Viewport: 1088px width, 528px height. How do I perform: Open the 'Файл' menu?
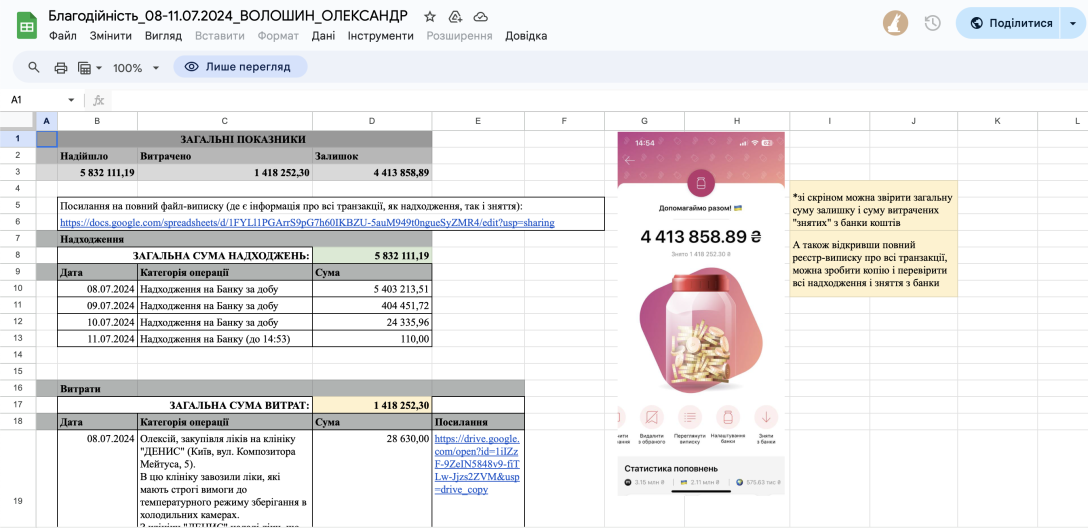coord(62,36)
